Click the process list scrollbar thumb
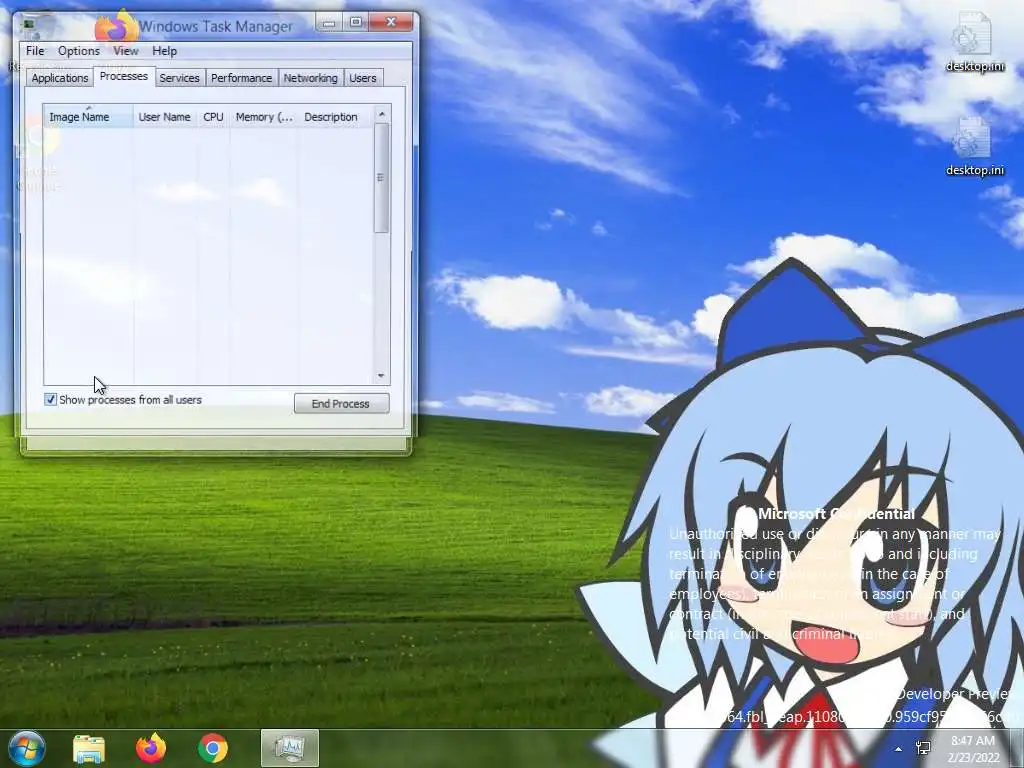 point(381,178)
